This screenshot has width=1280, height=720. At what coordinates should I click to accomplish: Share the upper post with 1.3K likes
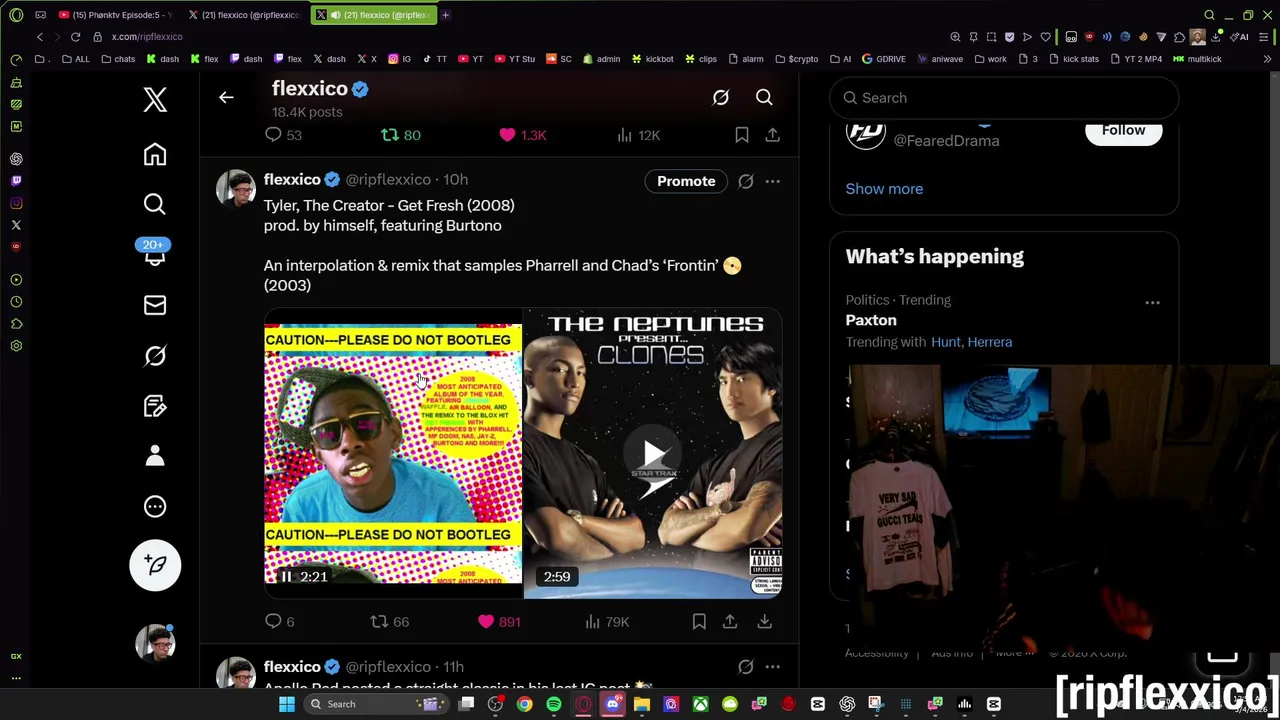(773, 135)
